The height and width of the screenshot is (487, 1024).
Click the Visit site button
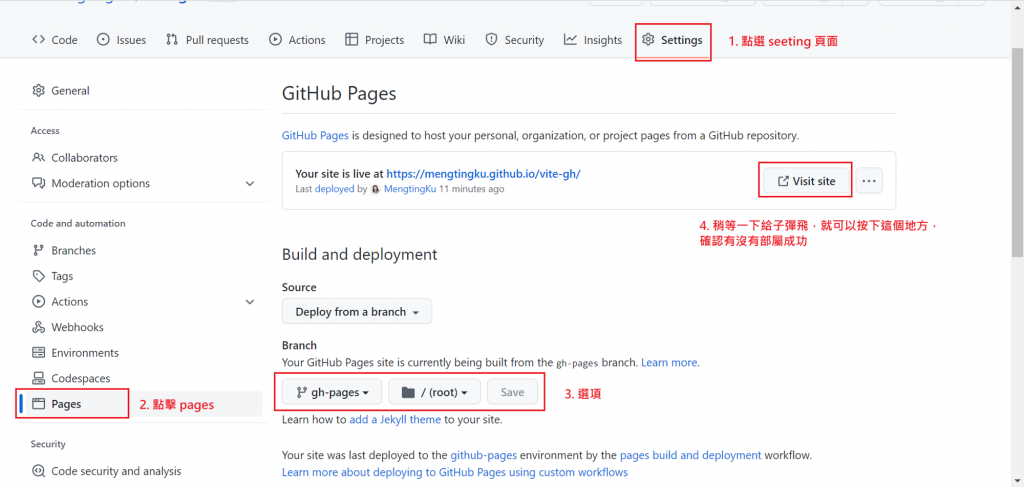tap(807, 181)
